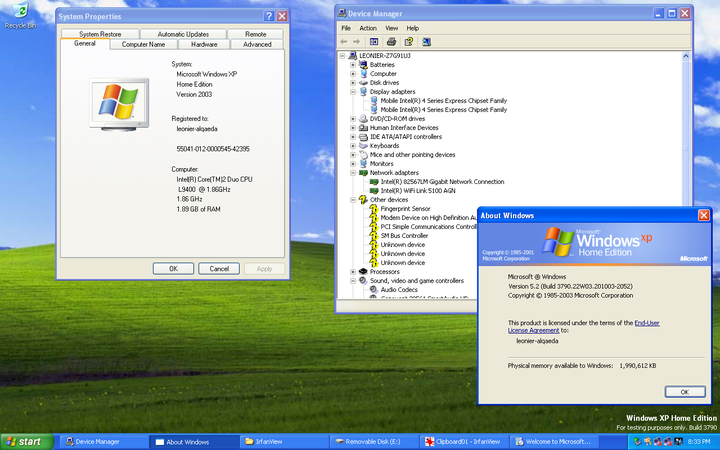The width and height of the screenshot is (720, 450).
Task: Click the Back arrow in Device Manager toolbar
Action: pos(344,42)
